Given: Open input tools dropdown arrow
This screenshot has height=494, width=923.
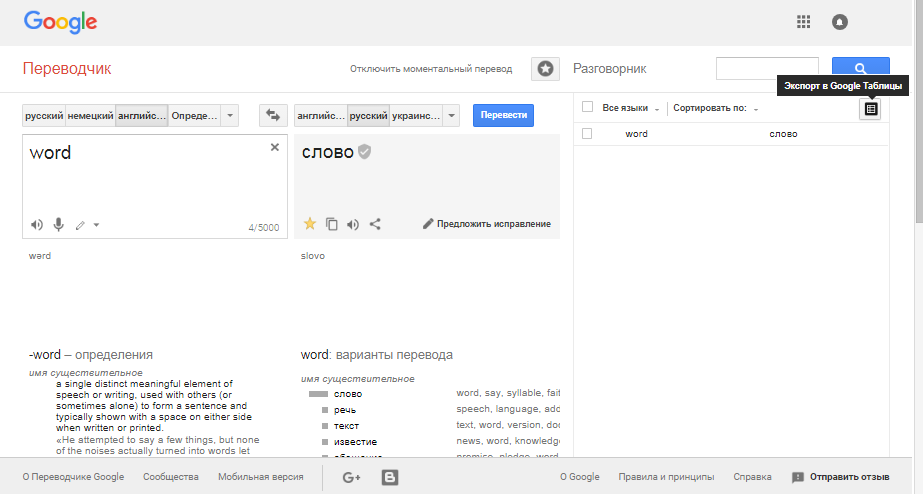Looking at the screenshot, I should click(97, 225).
